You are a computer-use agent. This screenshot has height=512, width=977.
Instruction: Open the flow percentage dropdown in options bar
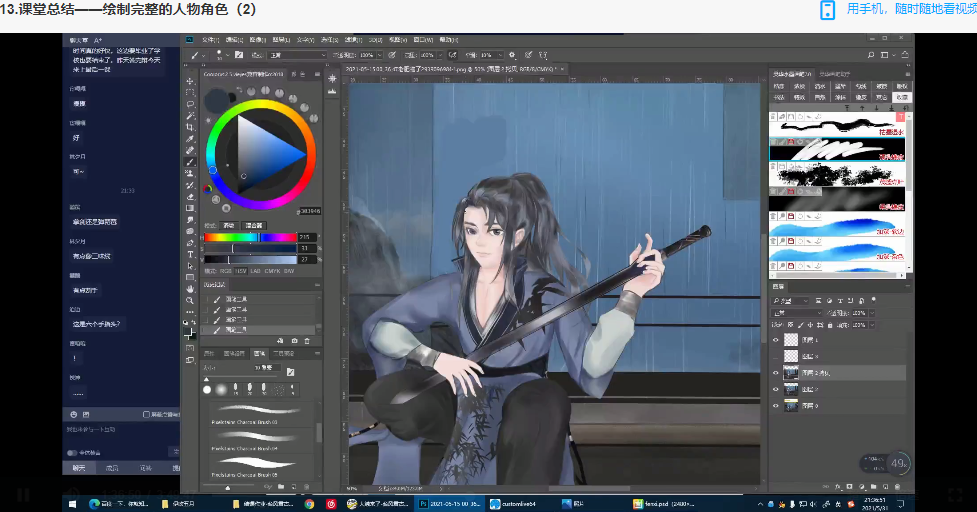441,55
